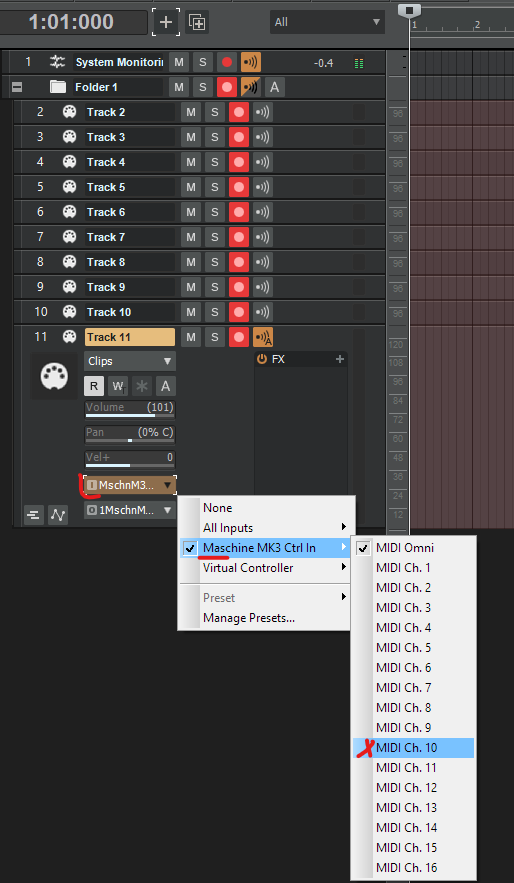Click the add track plus button
This screenshot has width=514, height=883.
click(166, 22)
